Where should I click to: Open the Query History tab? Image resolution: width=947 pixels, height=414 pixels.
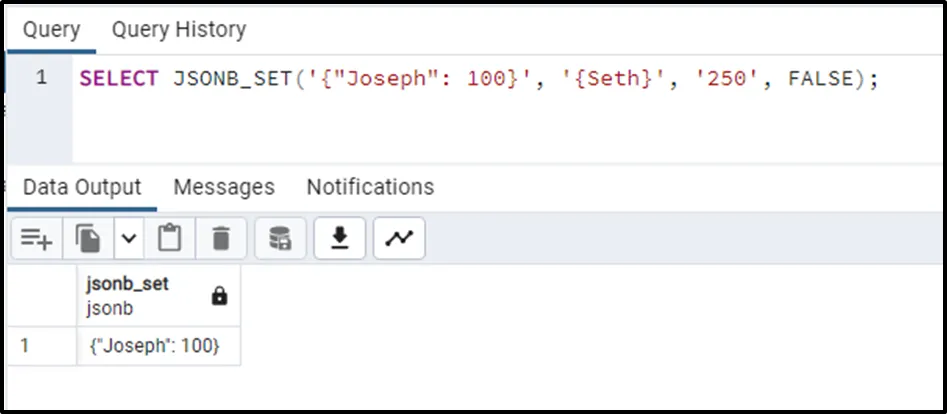178,30
